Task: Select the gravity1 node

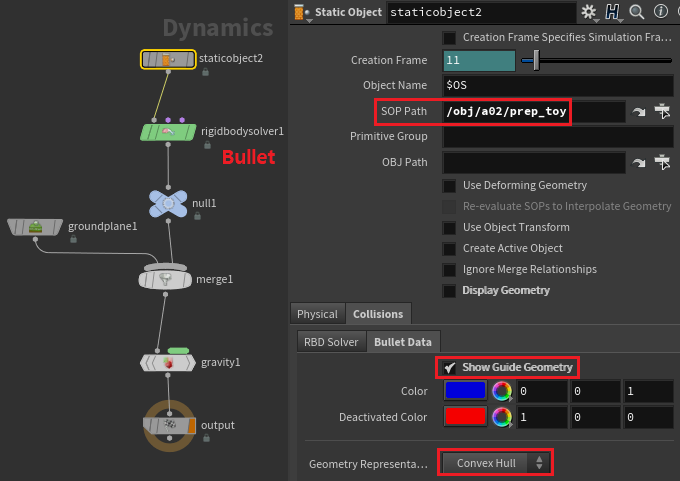Action: pyautogui.click(x=168, y=363)
